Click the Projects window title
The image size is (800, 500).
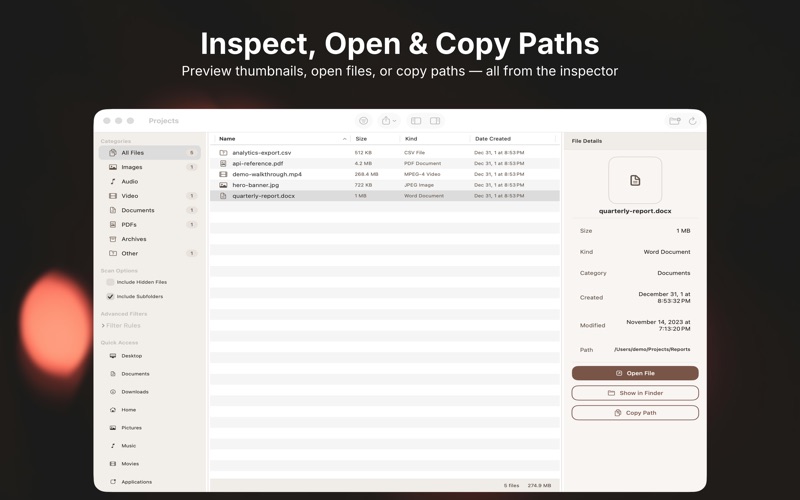click(x=163, y=121)
